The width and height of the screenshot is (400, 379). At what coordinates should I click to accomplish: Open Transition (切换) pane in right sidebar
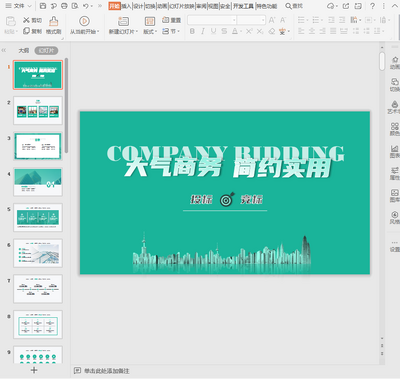click(395, 85)
